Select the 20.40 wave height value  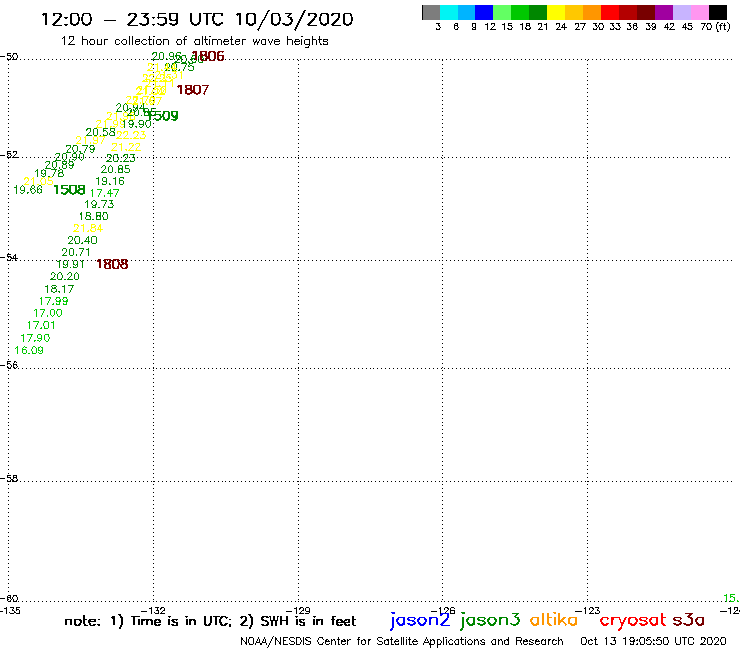click(83, 240)
